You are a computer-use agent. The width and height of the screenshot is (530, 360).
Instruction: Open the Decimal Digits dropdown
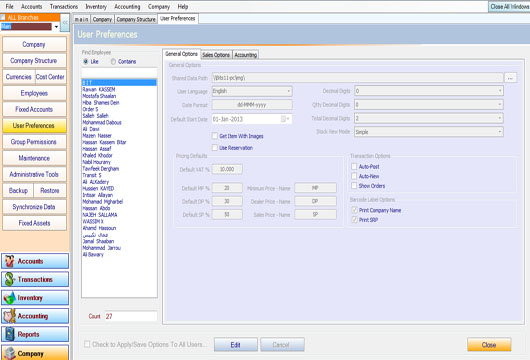500,91
